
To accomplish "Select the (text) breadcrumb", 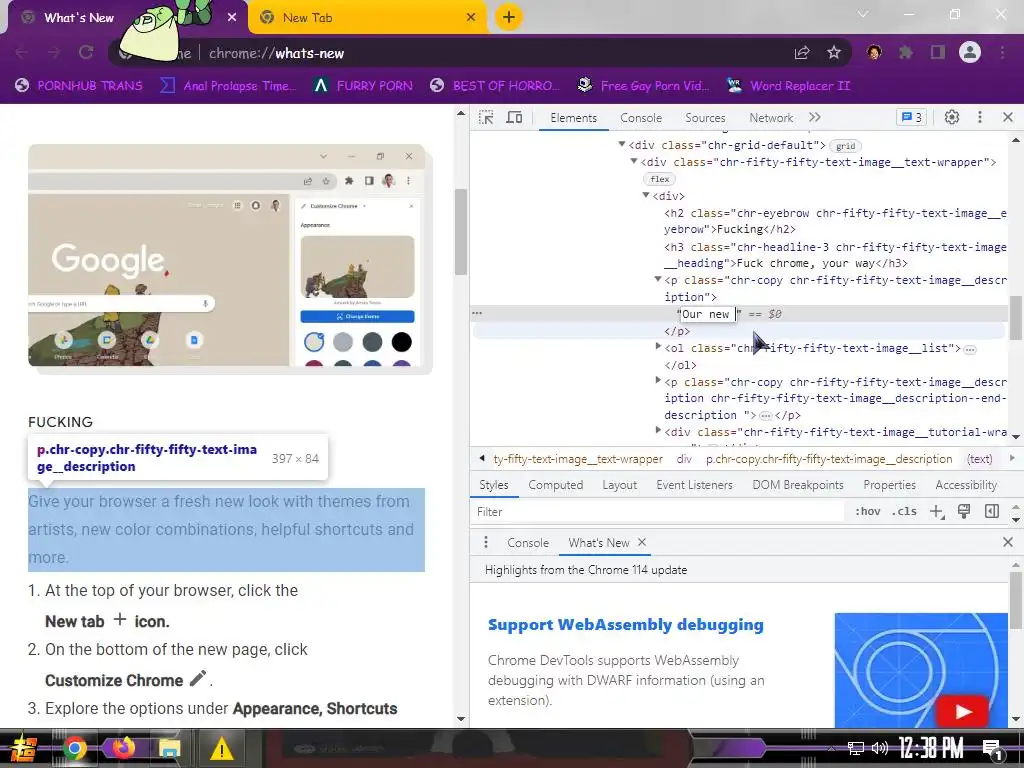I will (979, 459).
